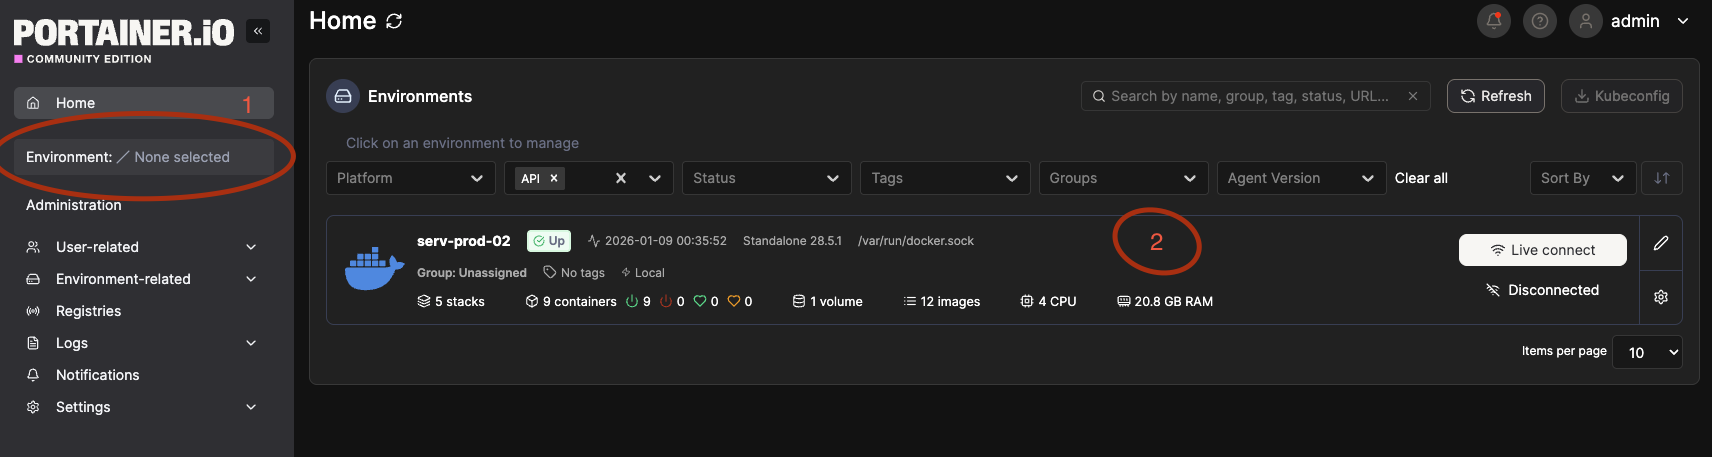Click the CPU chip icon
The width and height of the screenshot is (1712, 457).
(1027, 301)
